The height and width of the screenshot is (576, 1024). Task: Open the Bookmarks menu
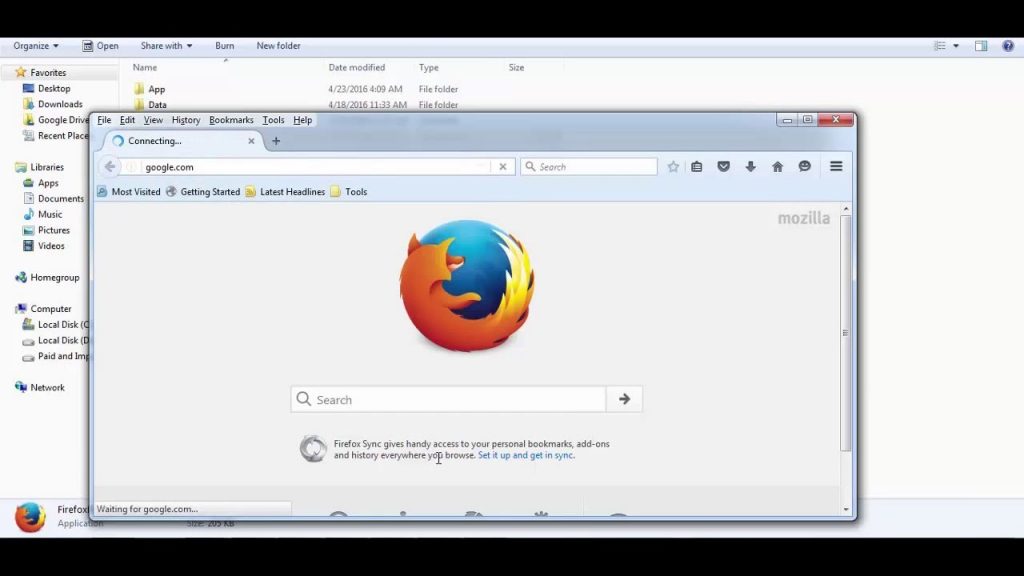click(x=231, y=119)
